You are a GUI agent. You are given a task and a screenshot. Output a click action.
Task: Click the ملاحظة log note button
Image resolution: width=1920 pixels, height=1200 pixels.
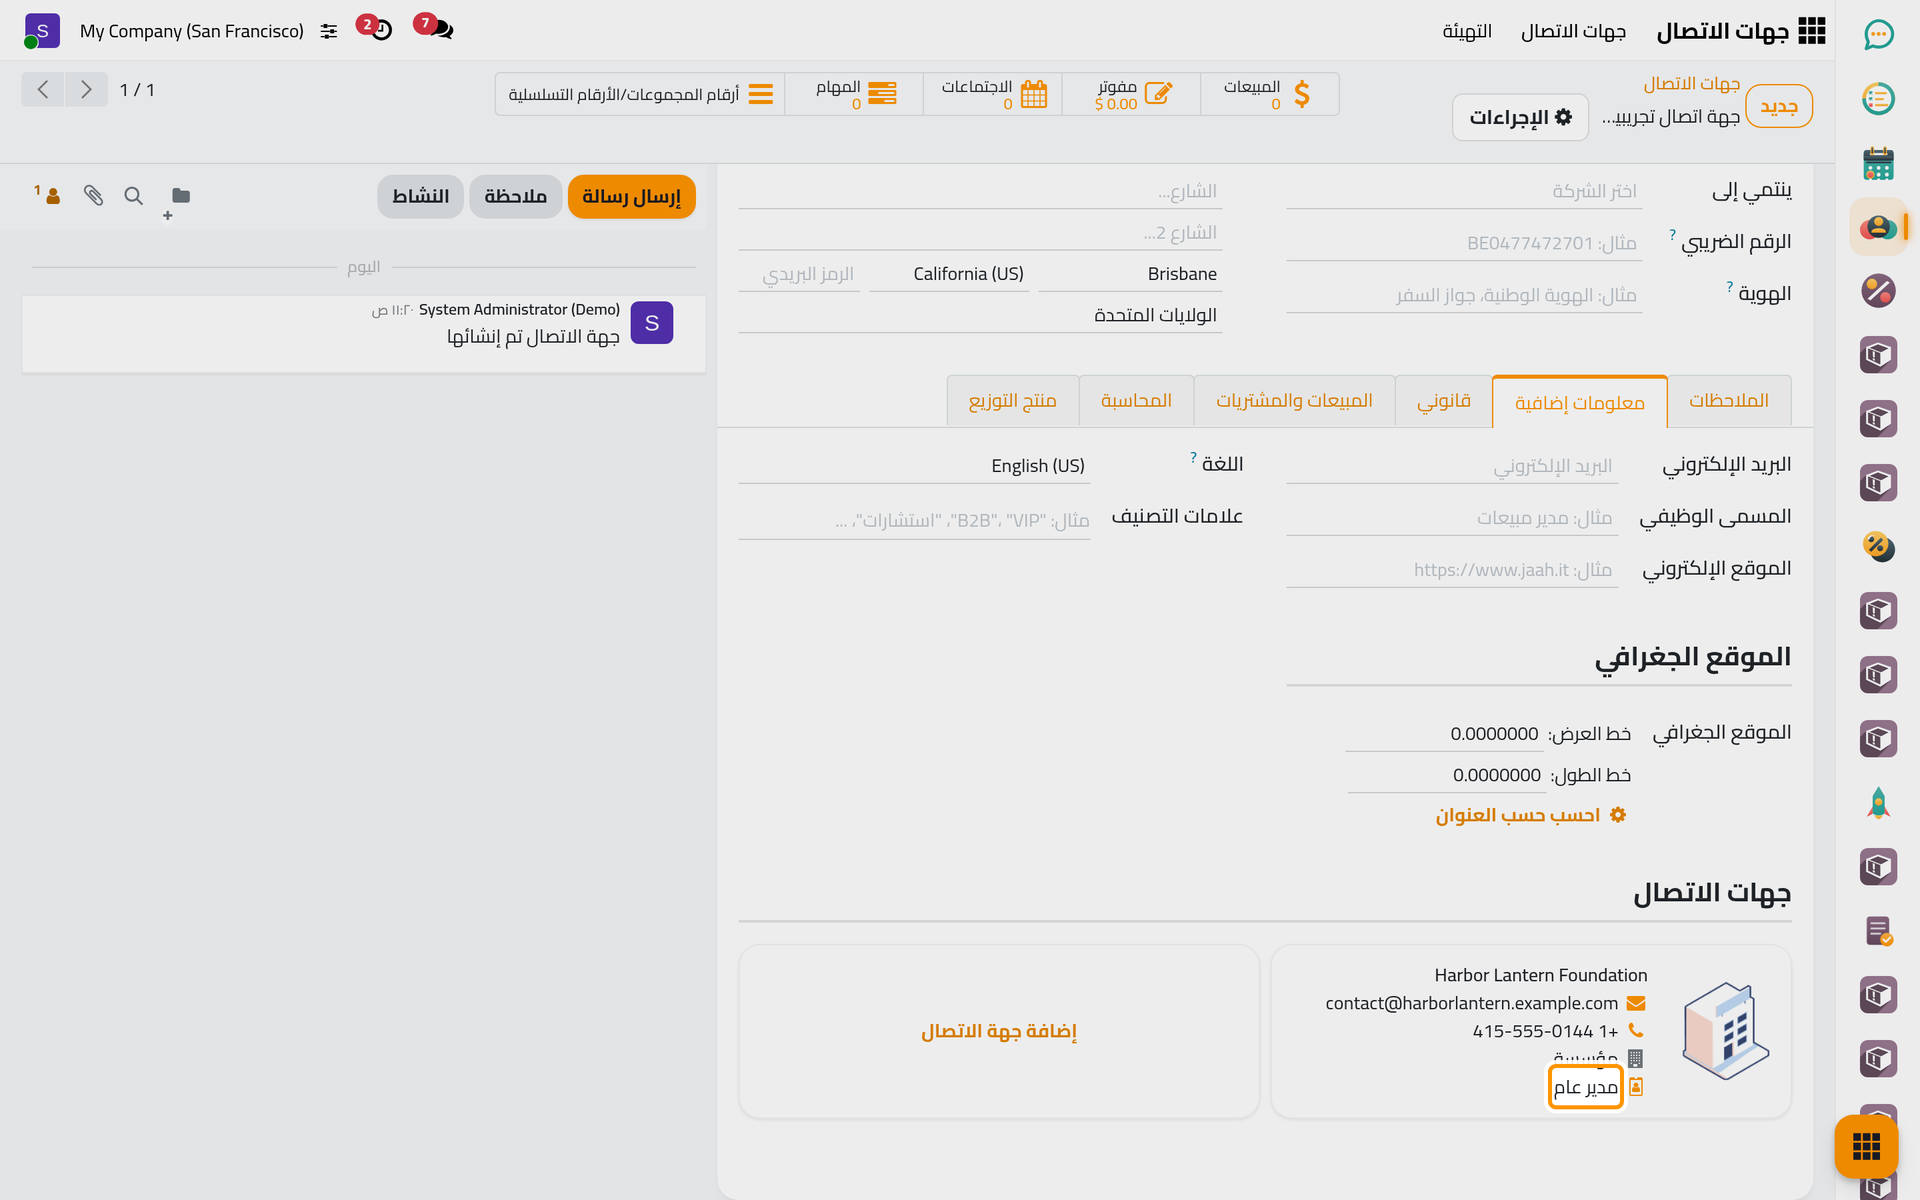tap(515, 196)
